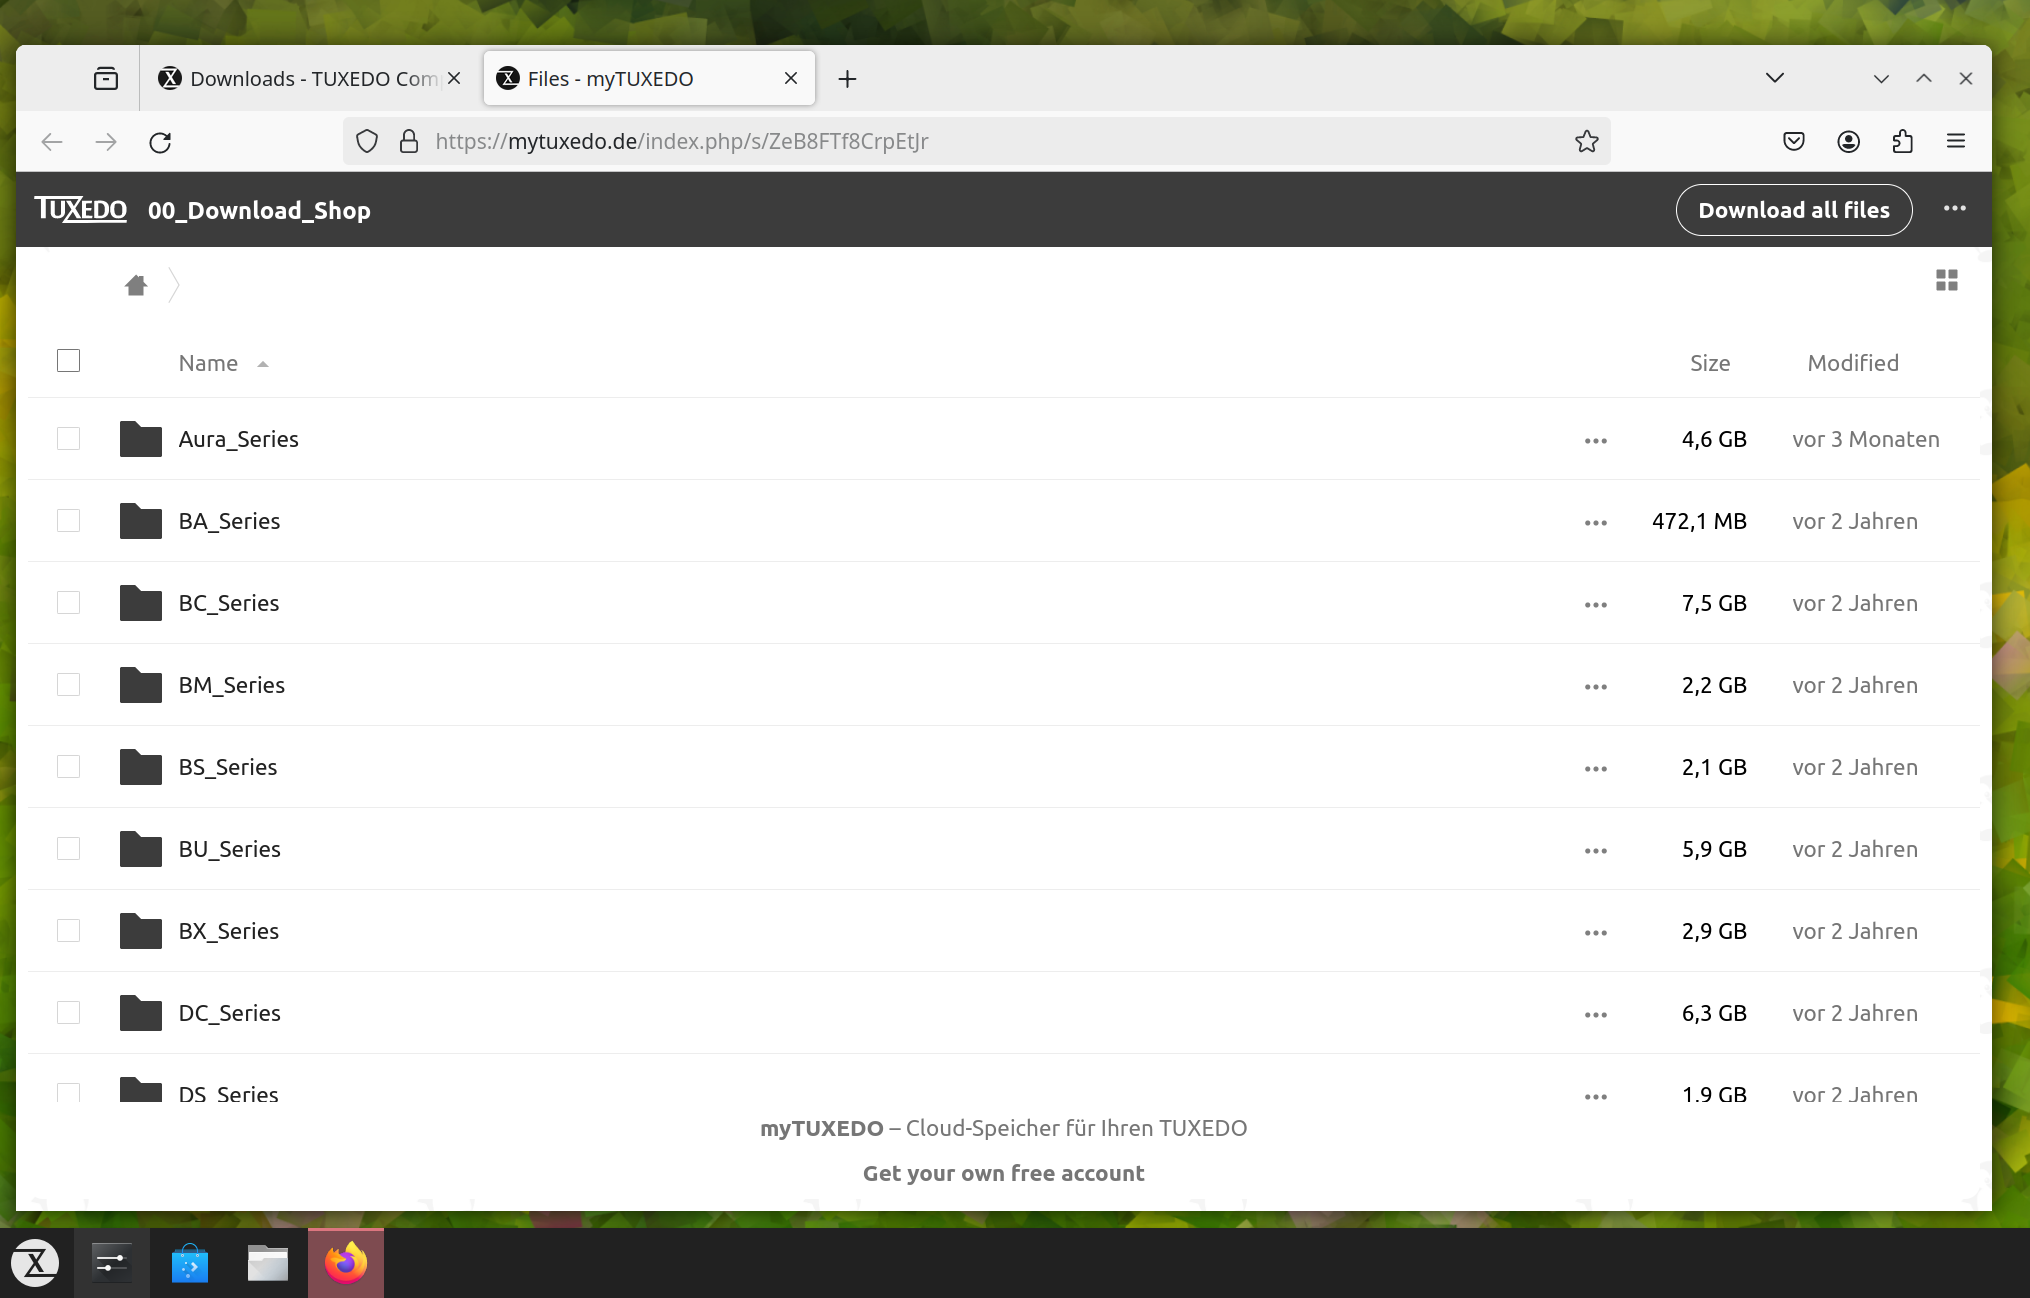Viewport: 2030px width, 1298px height.
Task: Open the settings mixer app in taskbar
Action: click(x=112, y=1263)
